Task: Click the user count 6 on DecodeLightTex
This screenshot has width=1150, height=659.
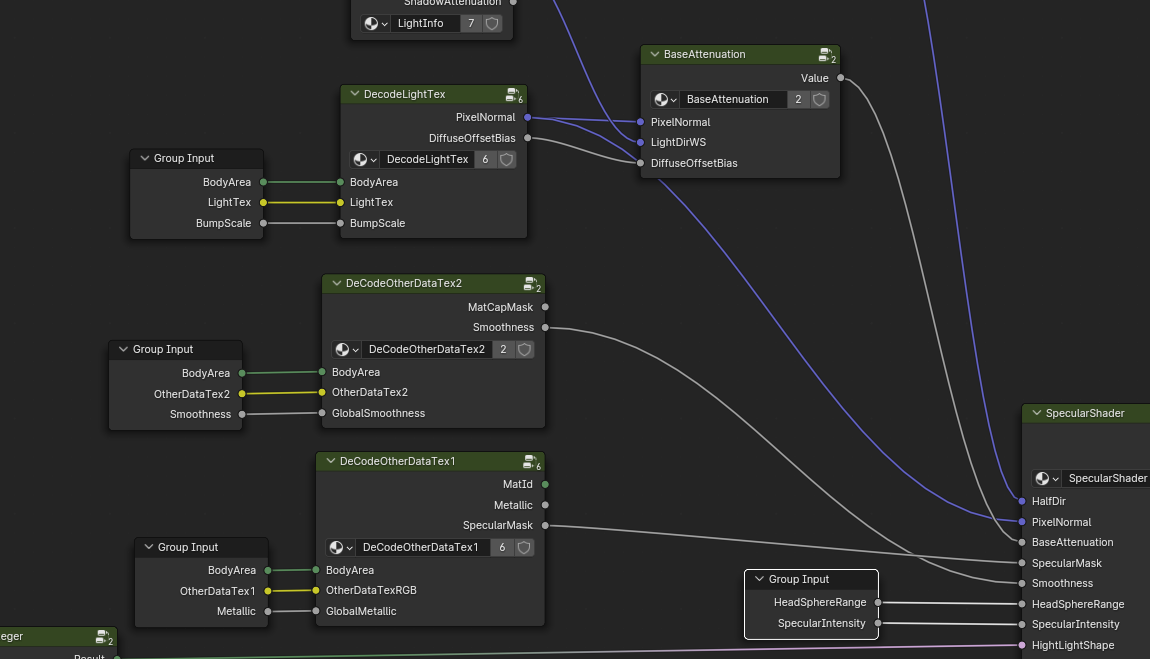Action: [x=485, y=160]
